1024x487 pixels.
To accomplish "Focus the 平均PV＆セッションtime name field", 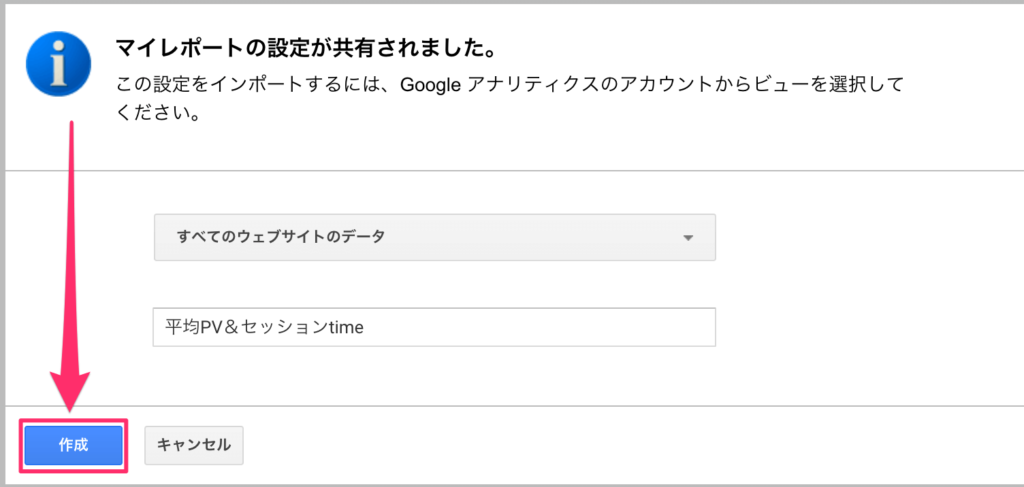I will pos(434,327).
